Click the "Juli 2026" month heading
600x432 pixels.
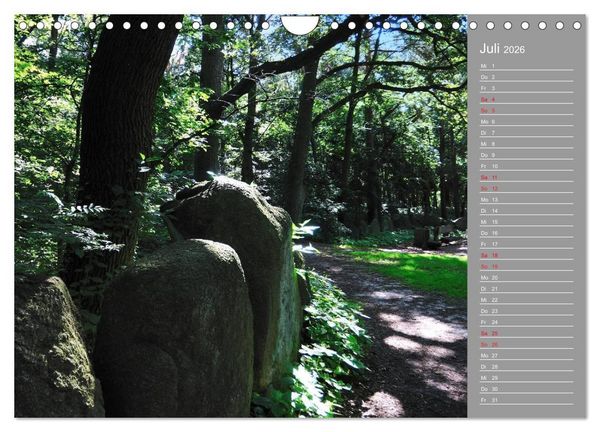[502, 49]
